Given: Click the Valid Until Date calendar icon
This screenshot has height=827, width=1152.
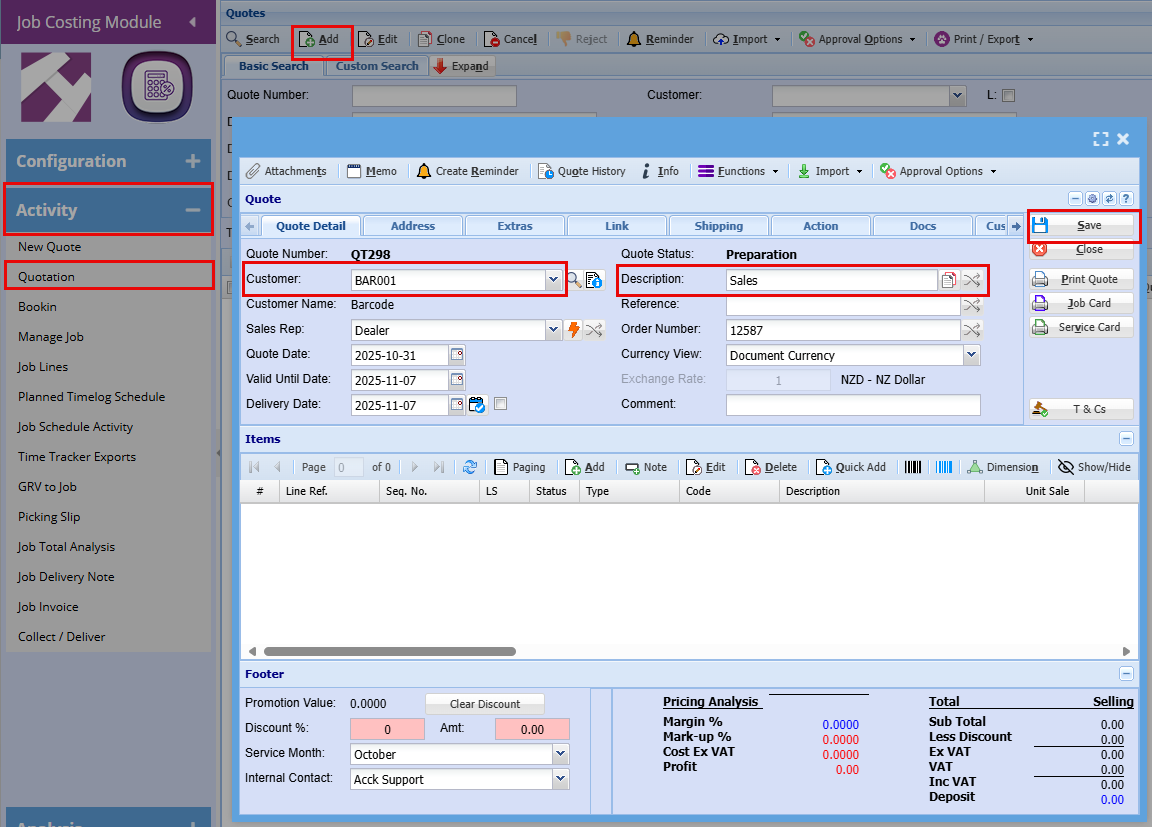Looking at the screenshot, I should click(457, 380).
